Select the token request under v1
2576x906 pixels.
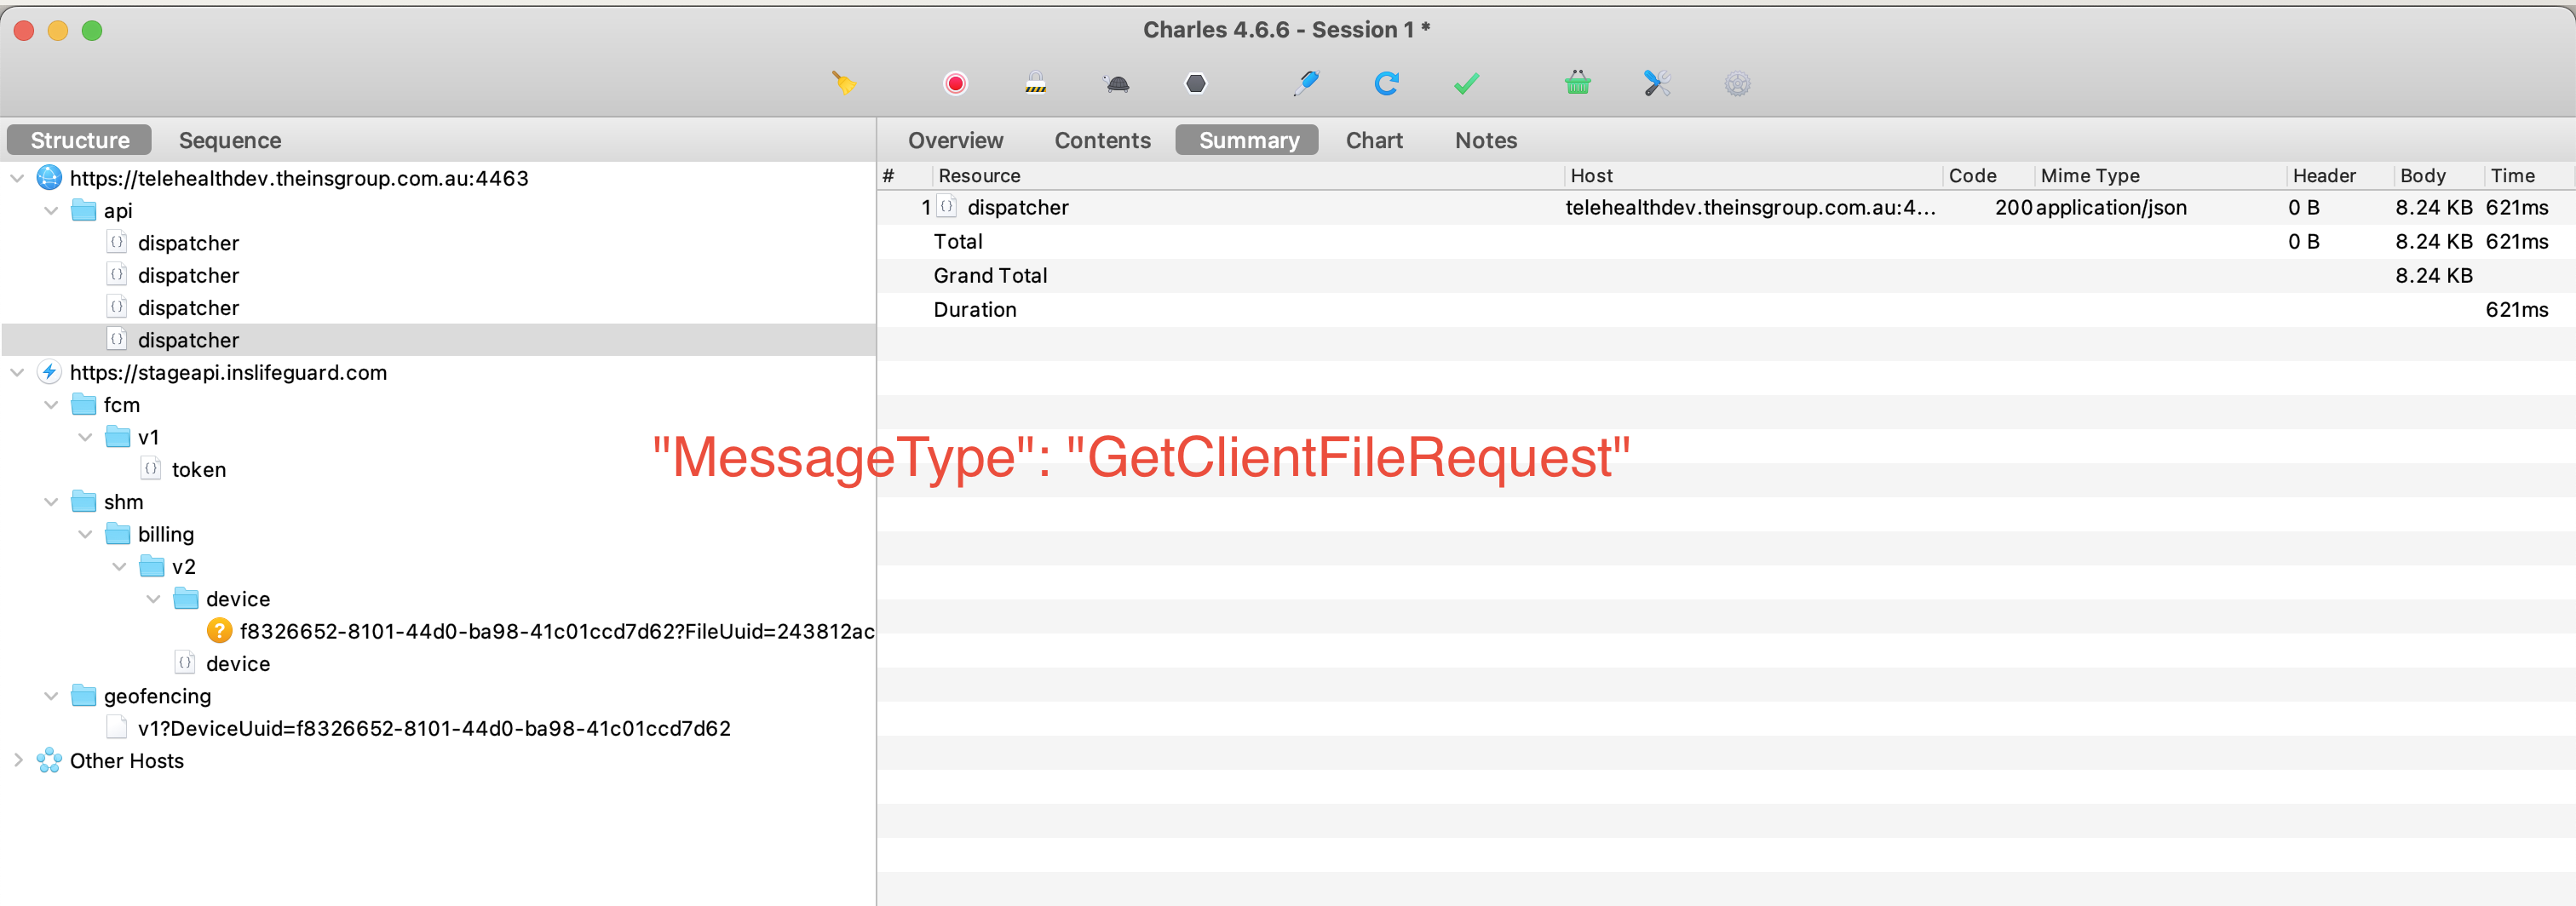point(198,469)
